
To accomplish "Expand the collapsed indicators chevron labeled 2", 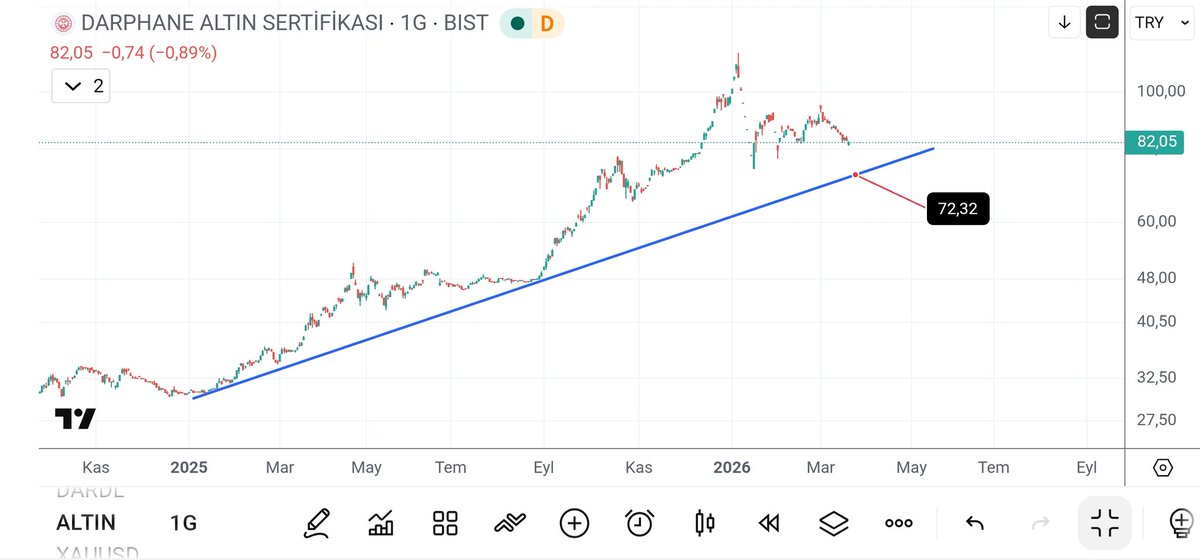I will 81,86.
